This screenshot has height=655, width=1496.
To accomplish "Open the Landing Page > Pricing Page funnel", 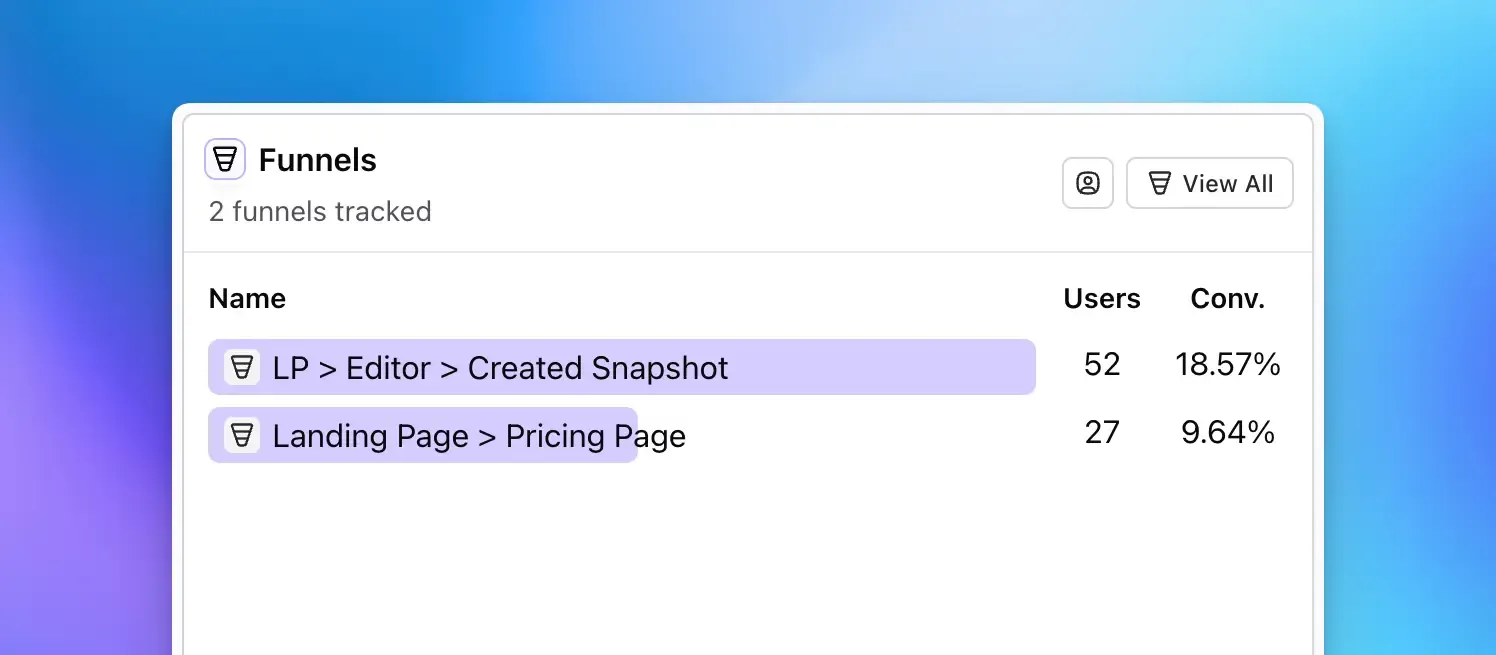I will coord(478,435).
